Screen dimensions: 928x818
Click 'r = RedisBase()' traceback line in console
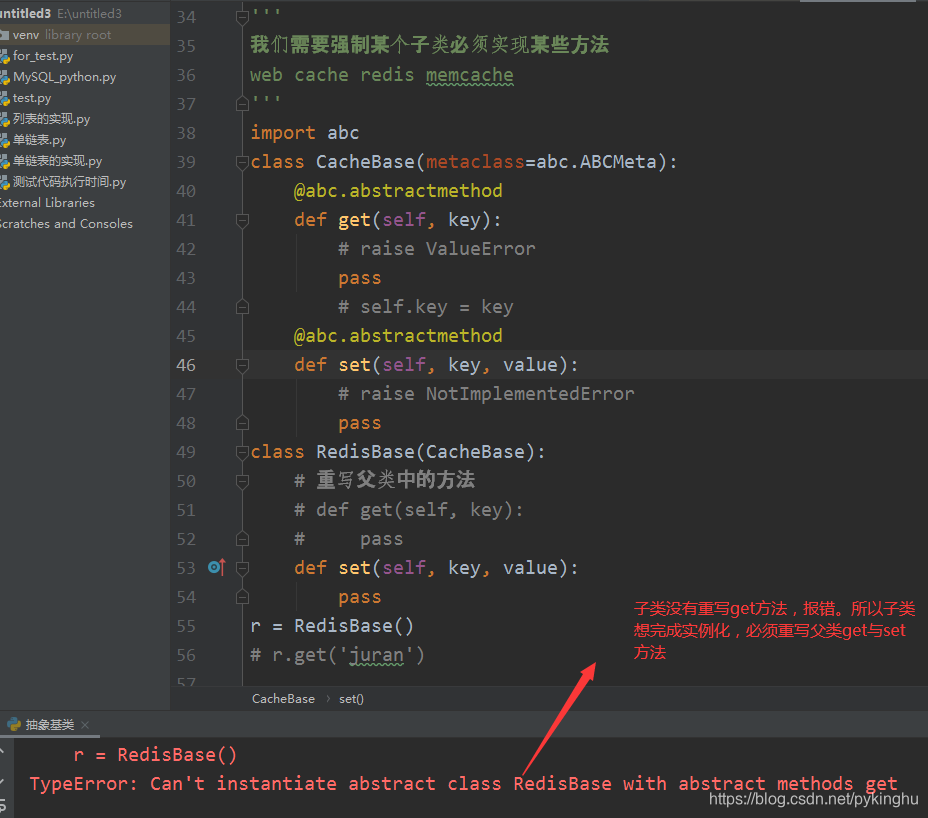click(x=155, y=755)
